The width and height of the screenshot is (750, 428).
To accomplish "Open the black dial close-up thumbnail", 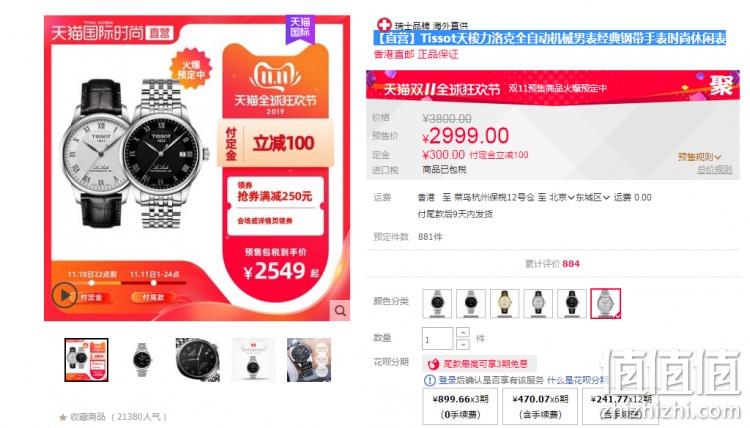I will pyautogui.click(x=198, y=360).
